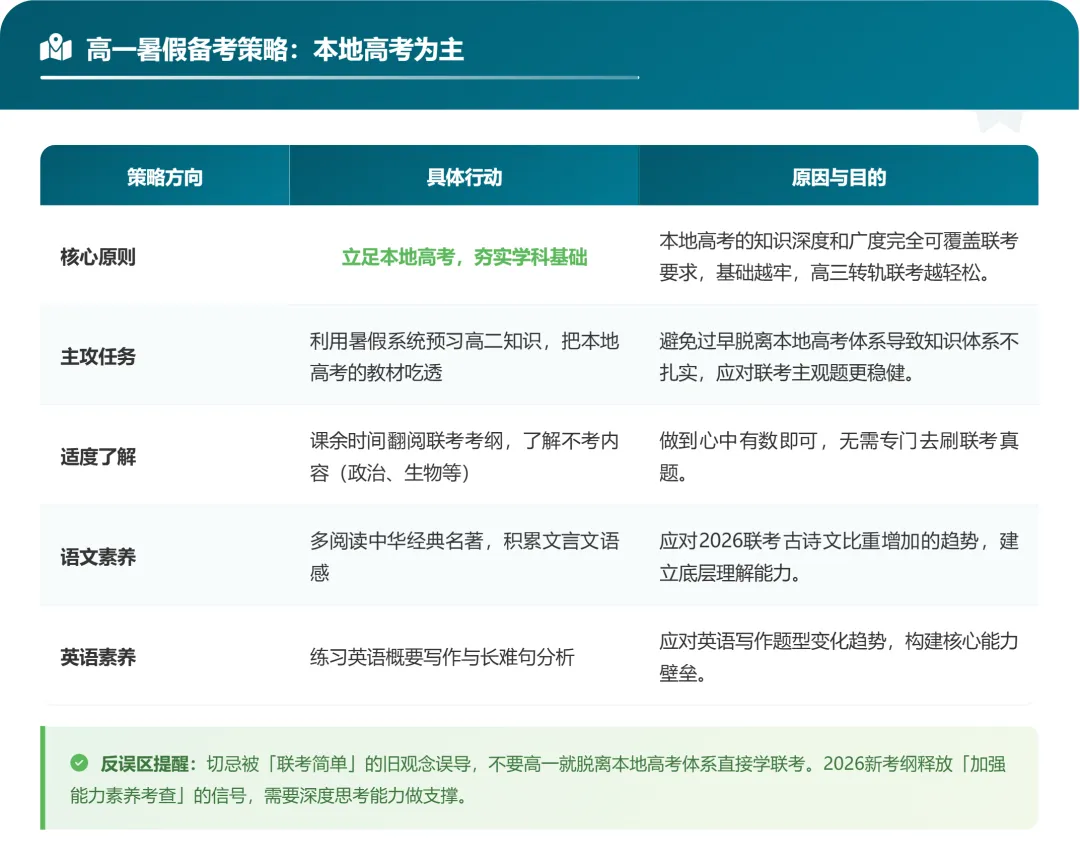Click the map pin icon in the header
The width and height of the screenshot is (1080, 866).
pyautogui.click(x=56, y=48)
